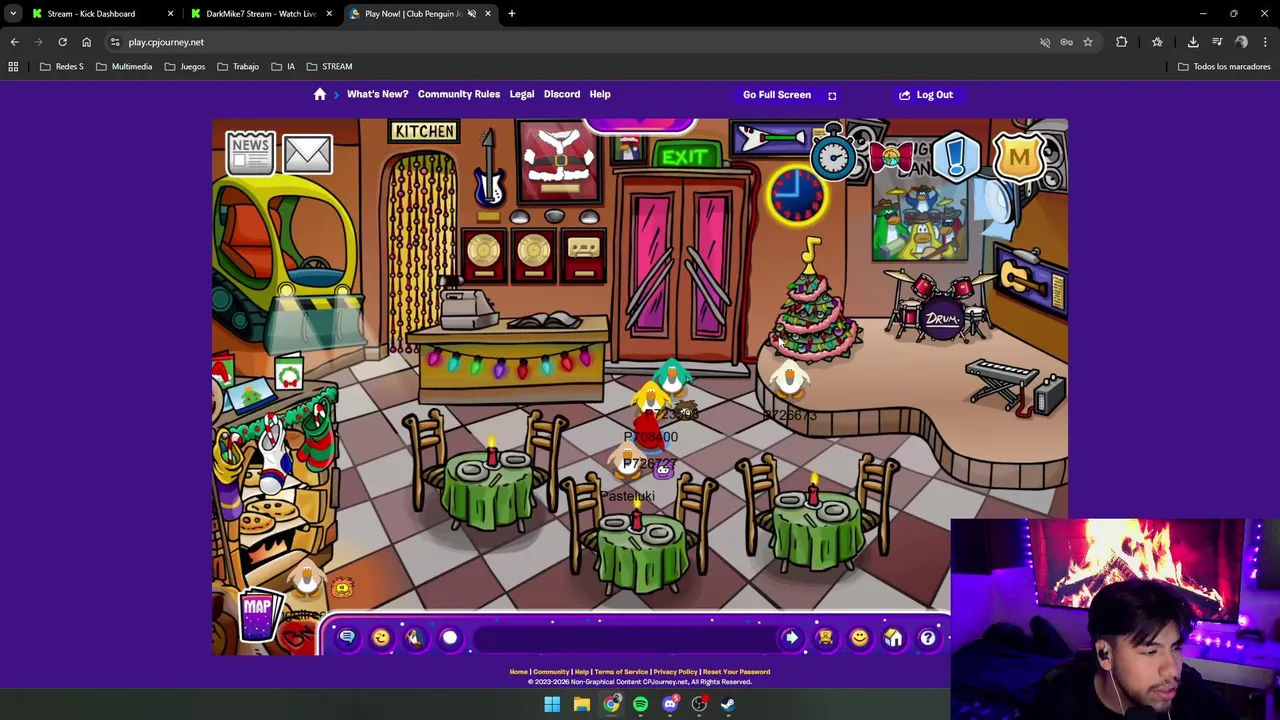Reload the page
The height and width of the screenshot is (720, 1280).
(62, 42)
